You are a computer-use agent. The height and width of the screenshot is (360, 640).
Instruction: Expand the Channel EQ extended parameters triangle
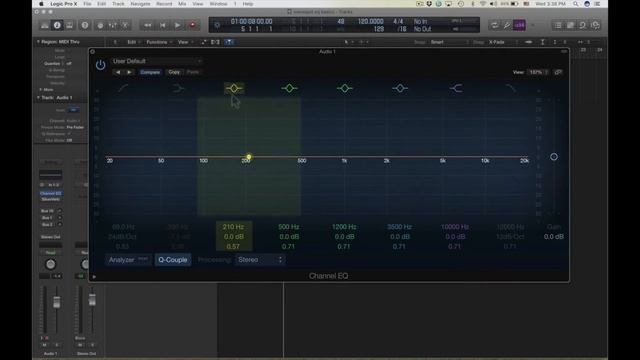click(94, 277)
